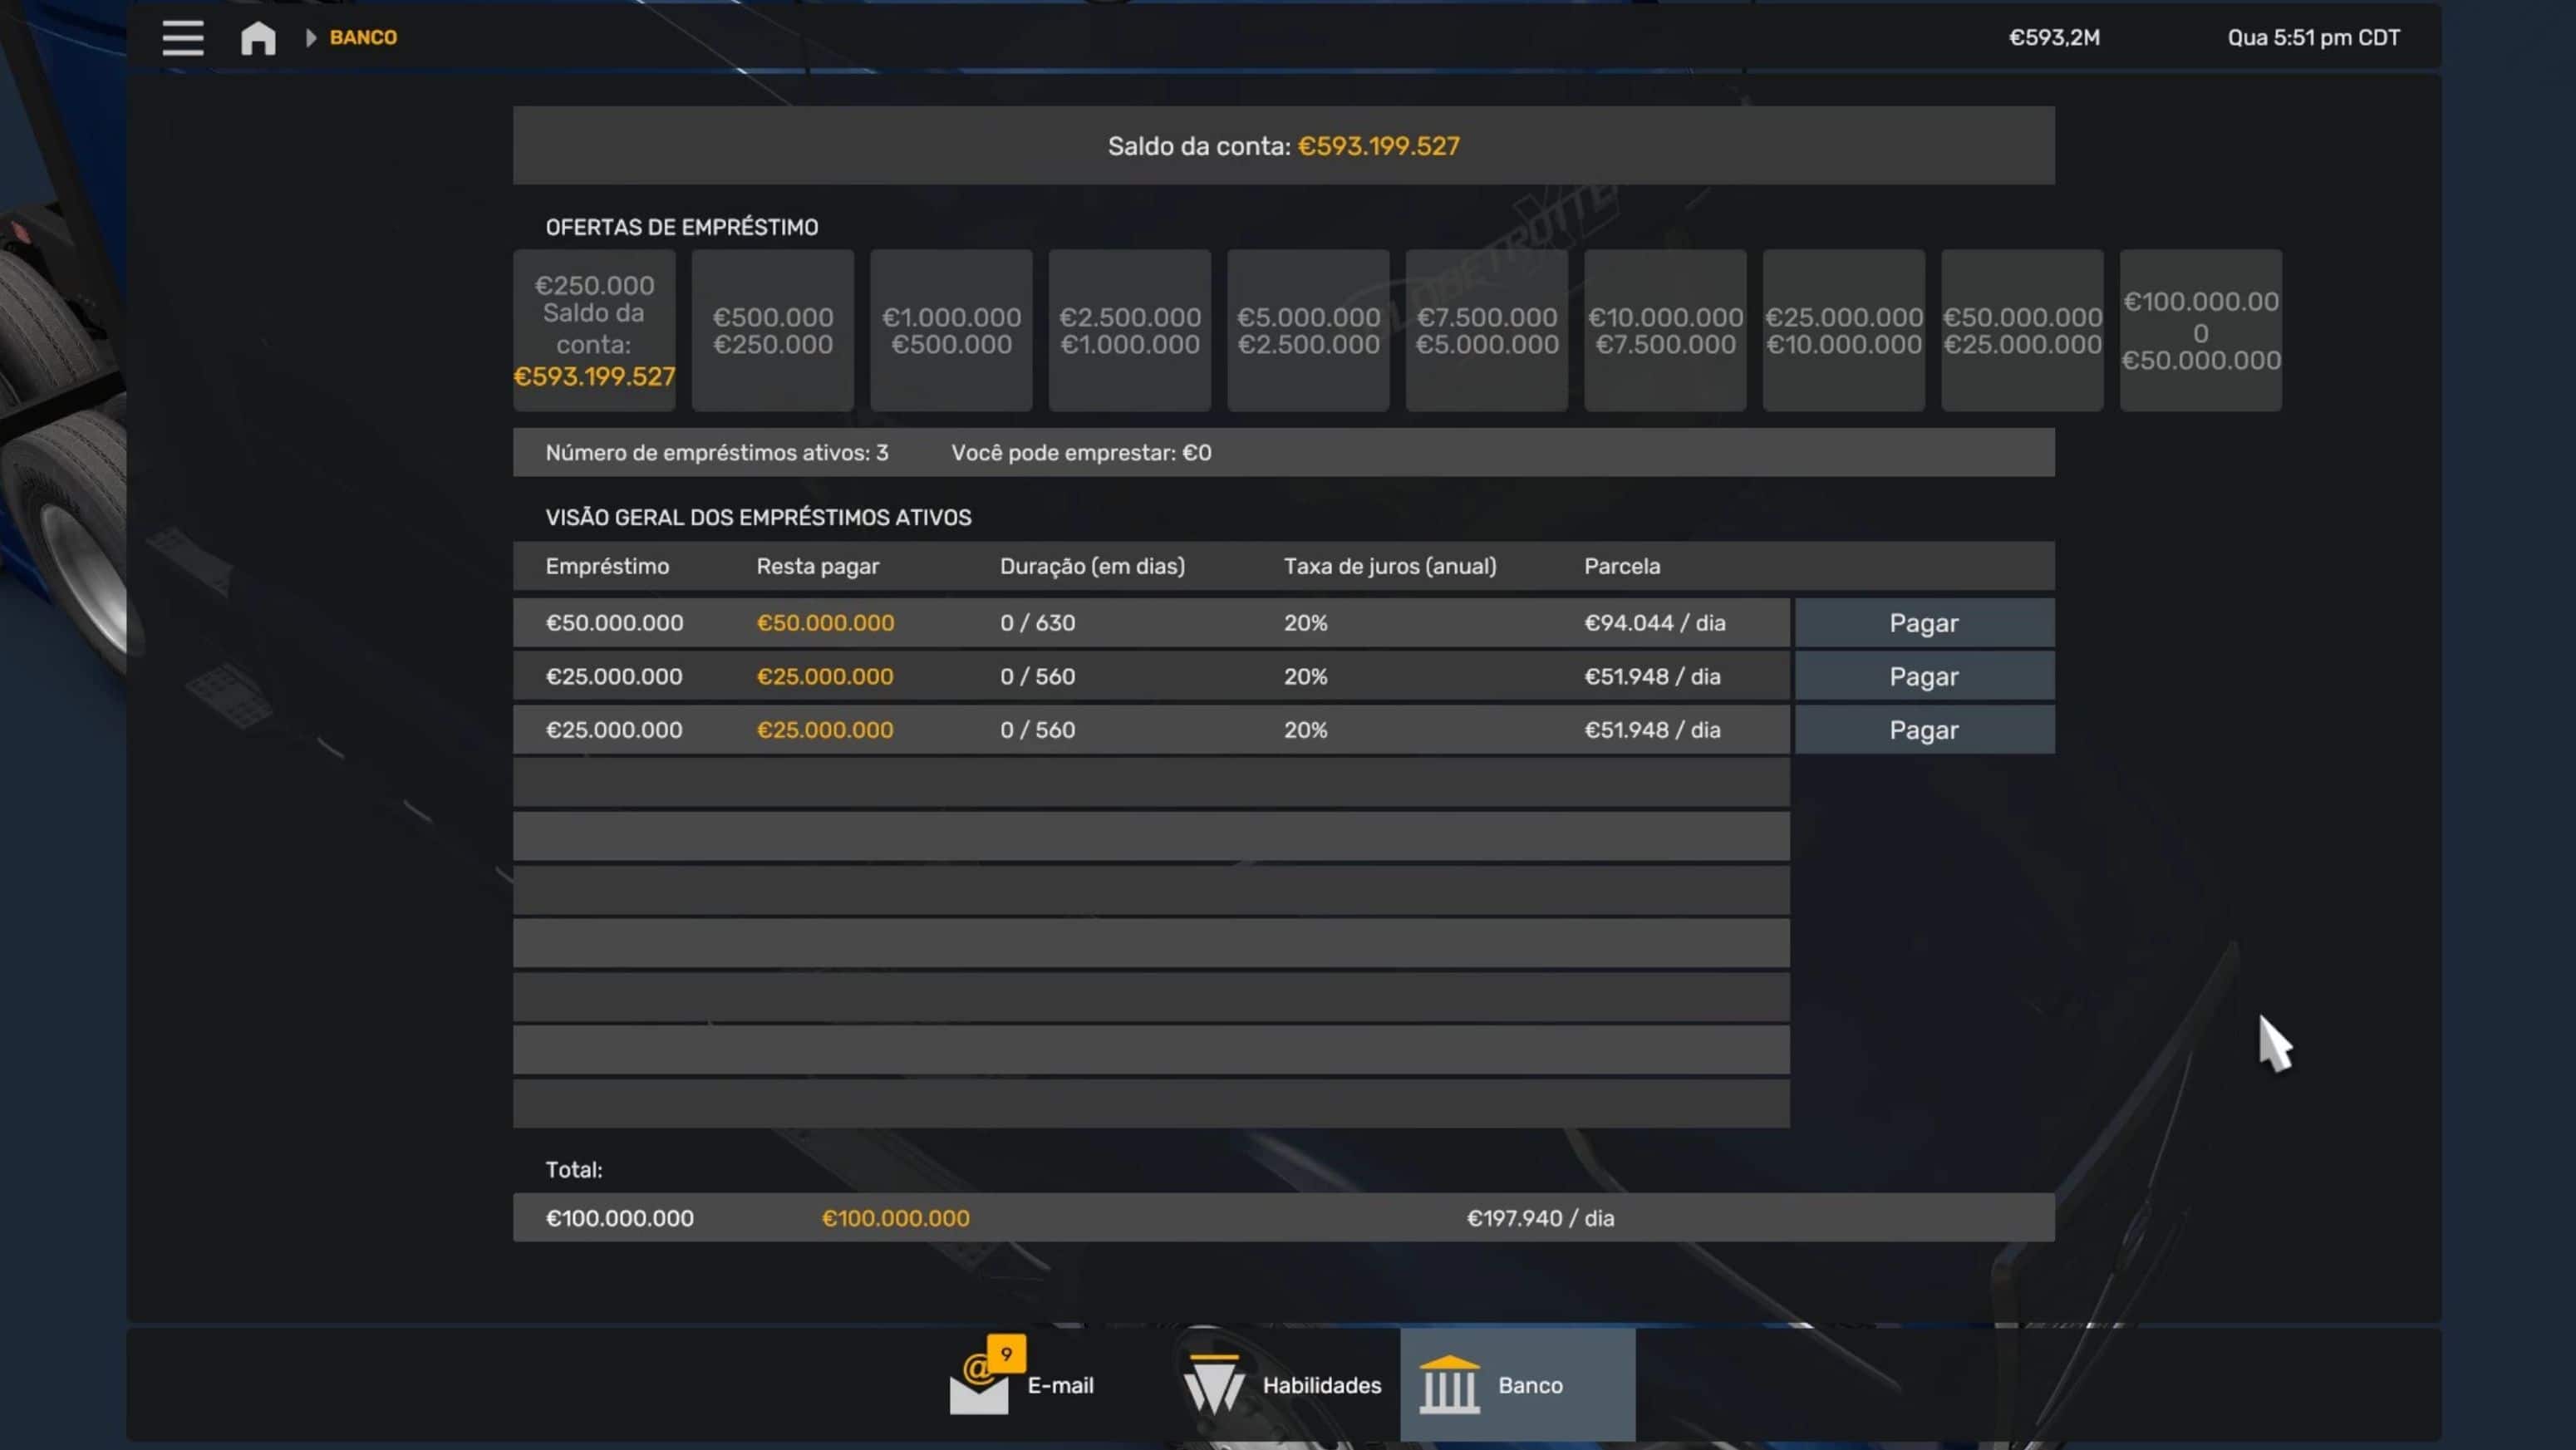The height and width of the screenshot is (1450, 2576).
Task: Pay off the €50.000.000 loan
Action: [x=1923, y=623]
